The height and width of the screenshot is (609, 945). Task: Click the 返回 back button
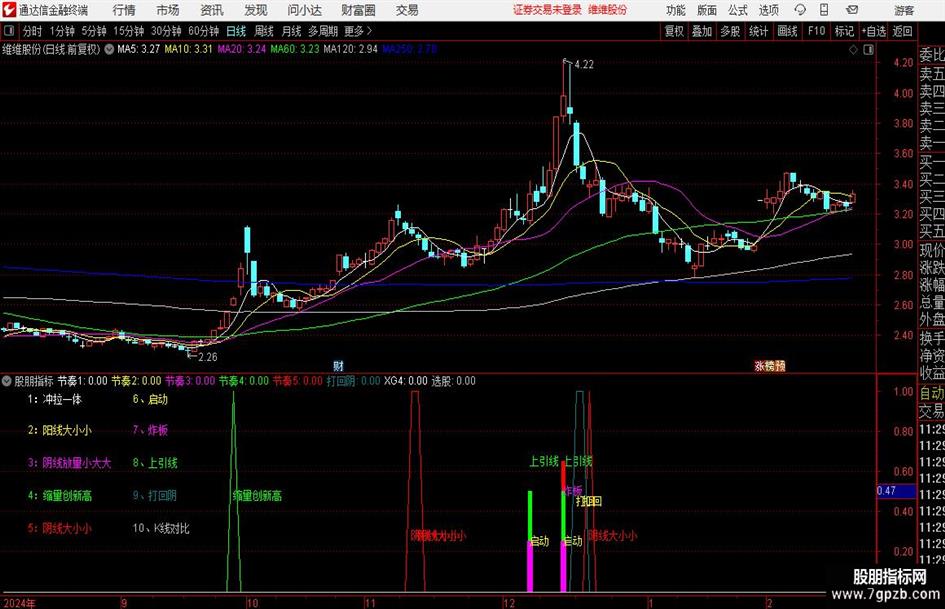(903, 31)
